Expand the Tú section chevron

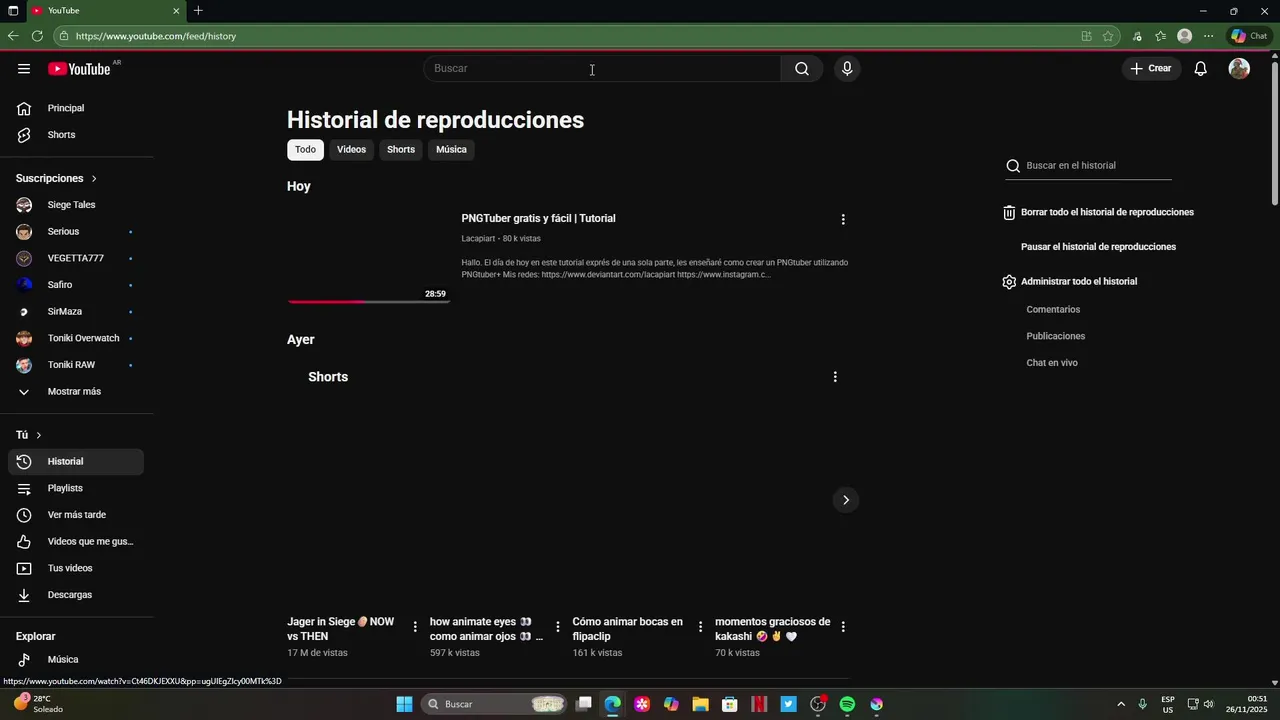(x=39, y=435)
